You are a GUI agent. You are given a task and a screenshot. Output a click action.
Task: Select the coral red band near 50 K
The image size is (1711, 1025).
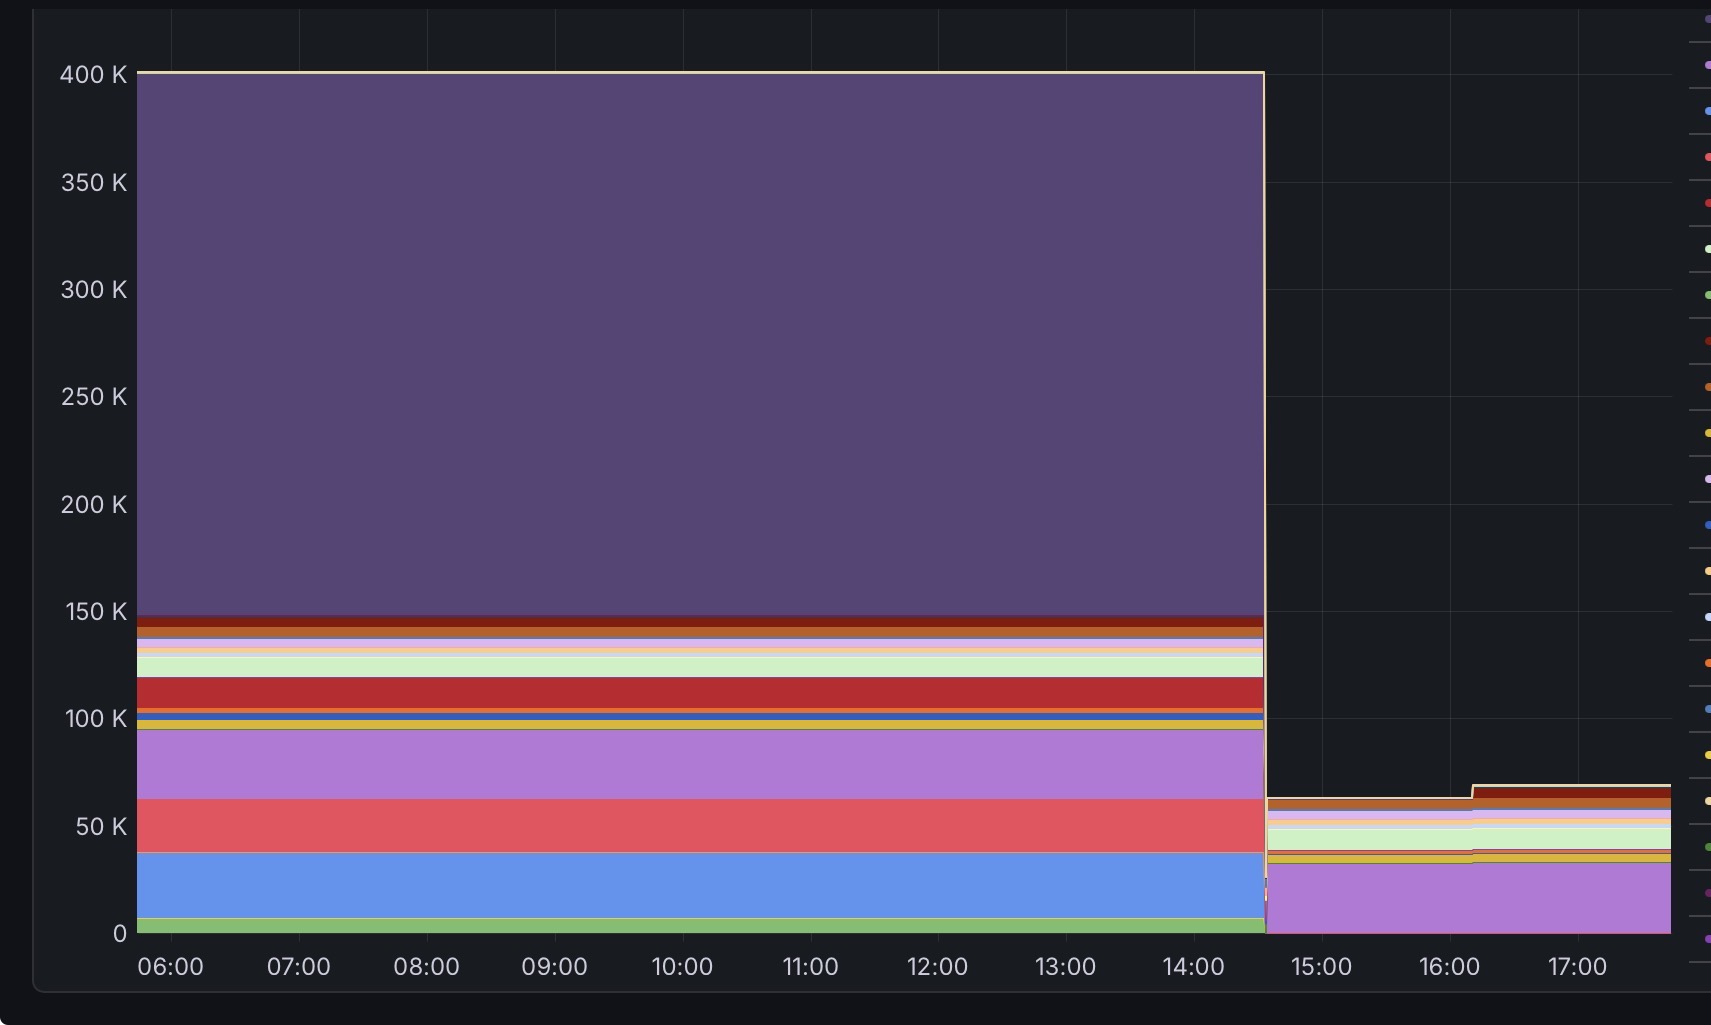click(x=700, y=825)
